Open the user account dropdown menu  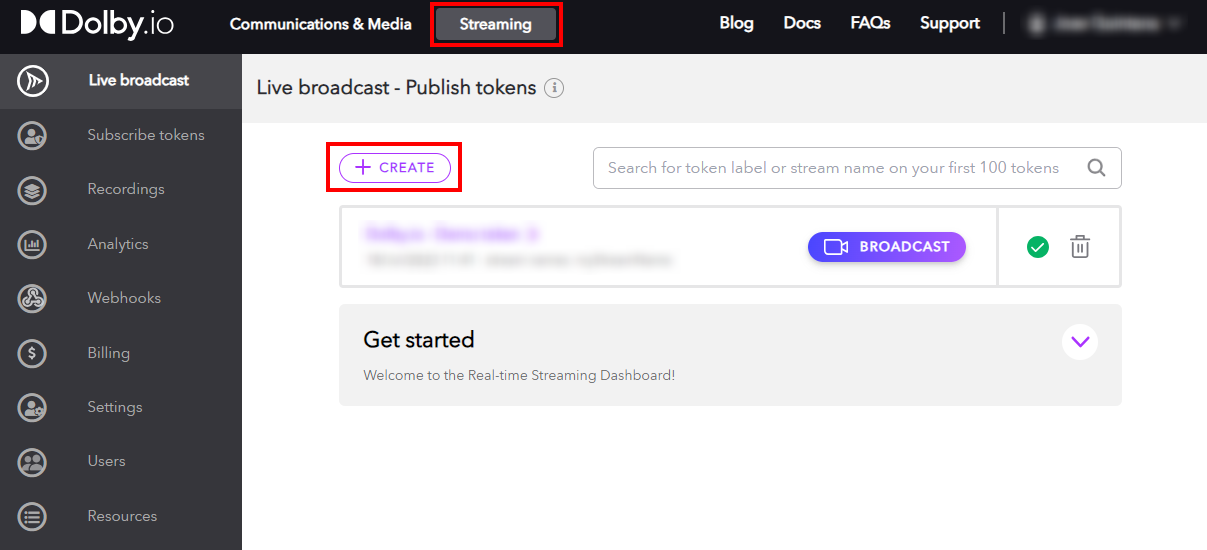click(1103, 23)
